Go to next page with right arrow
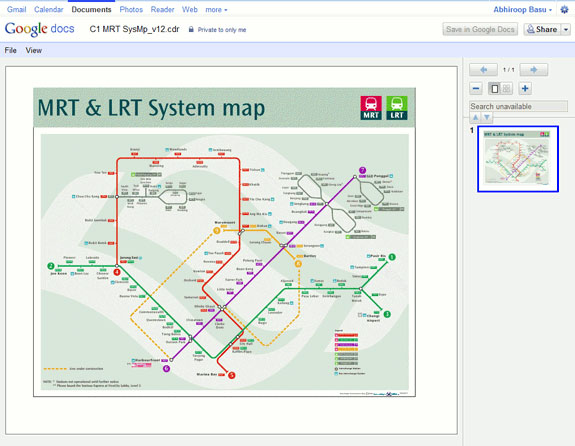 (x=534, y=70)
